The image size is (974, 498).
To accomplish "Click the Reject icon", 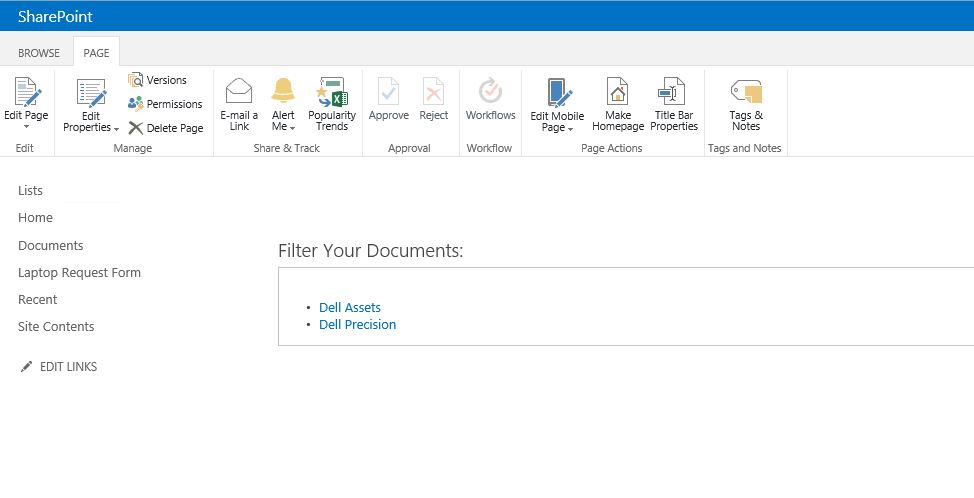I will (434, 92).
